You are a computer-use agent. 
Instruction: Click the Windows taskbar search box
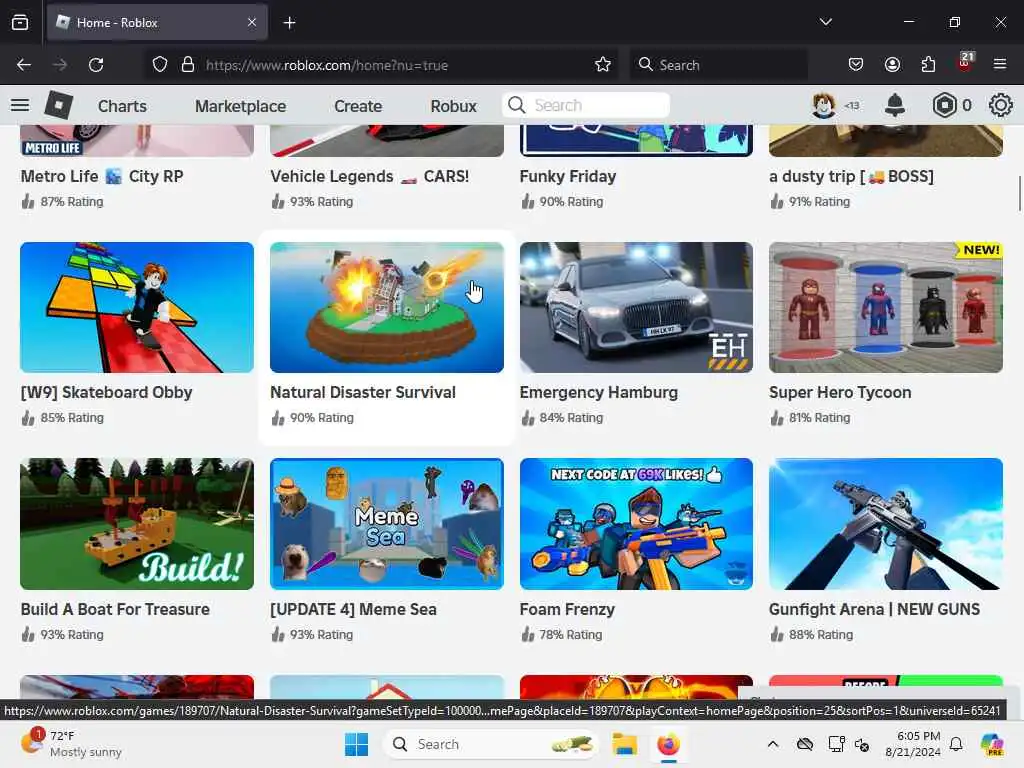pos(490,744)
